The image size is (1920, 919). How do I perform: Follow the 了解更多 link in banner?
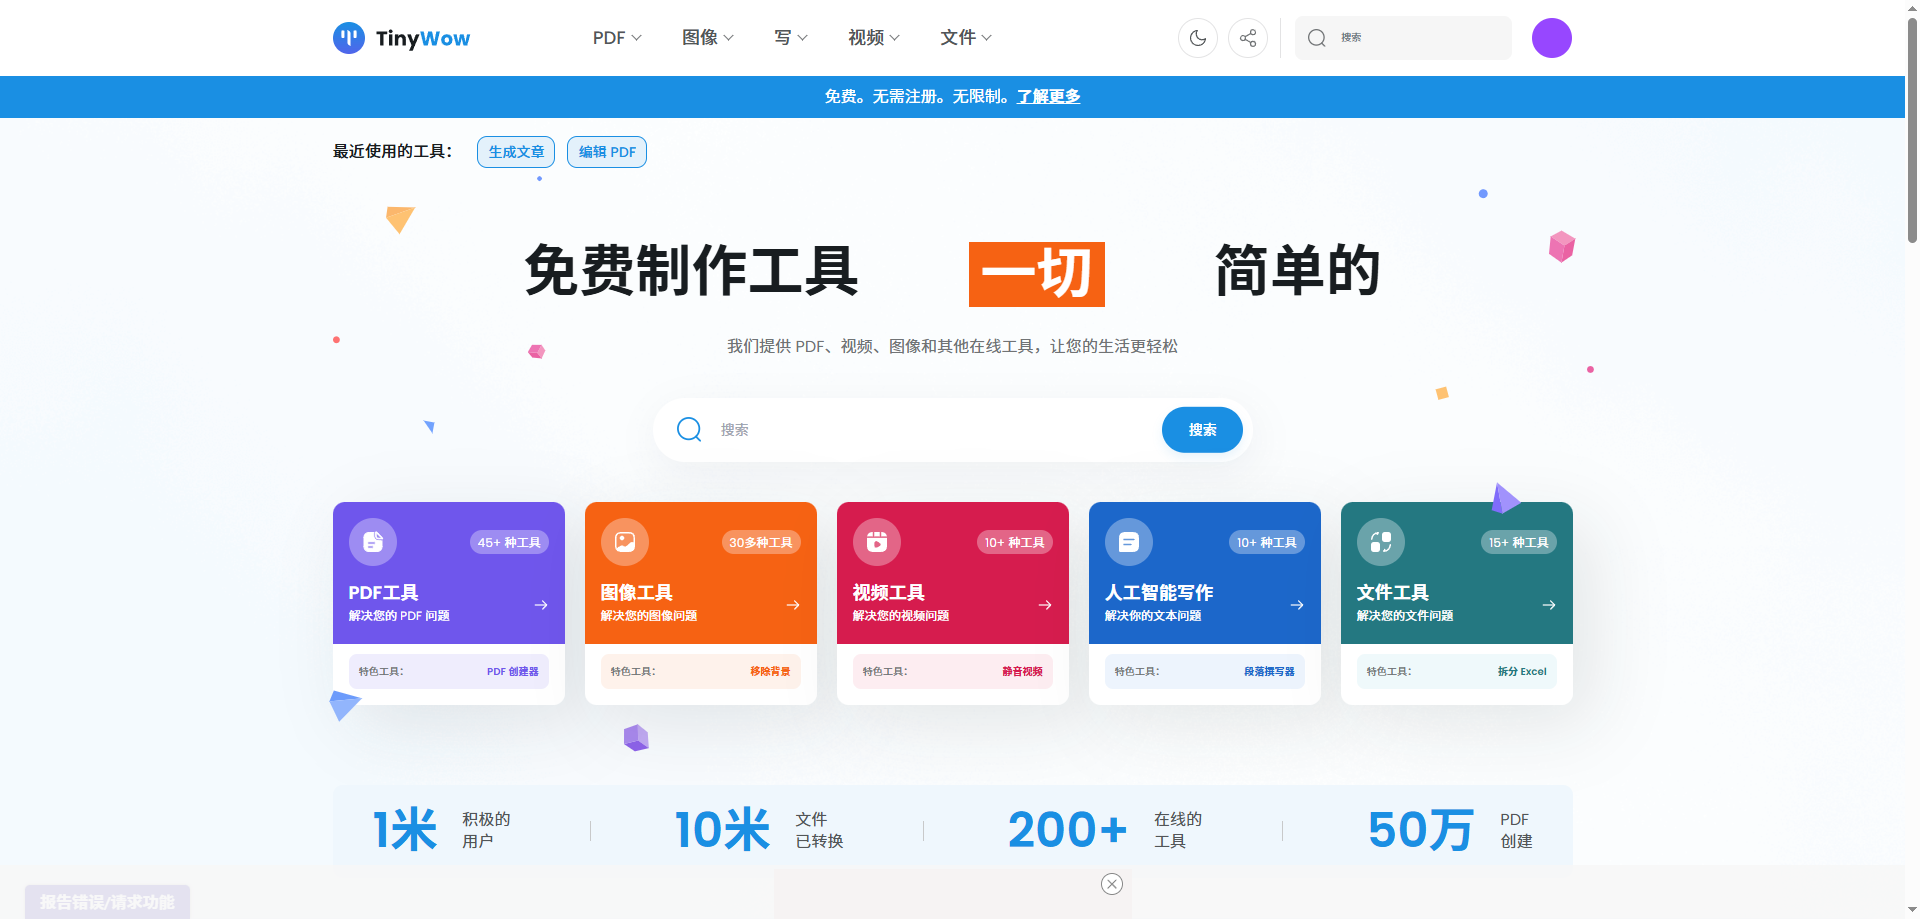(1048, 97)
